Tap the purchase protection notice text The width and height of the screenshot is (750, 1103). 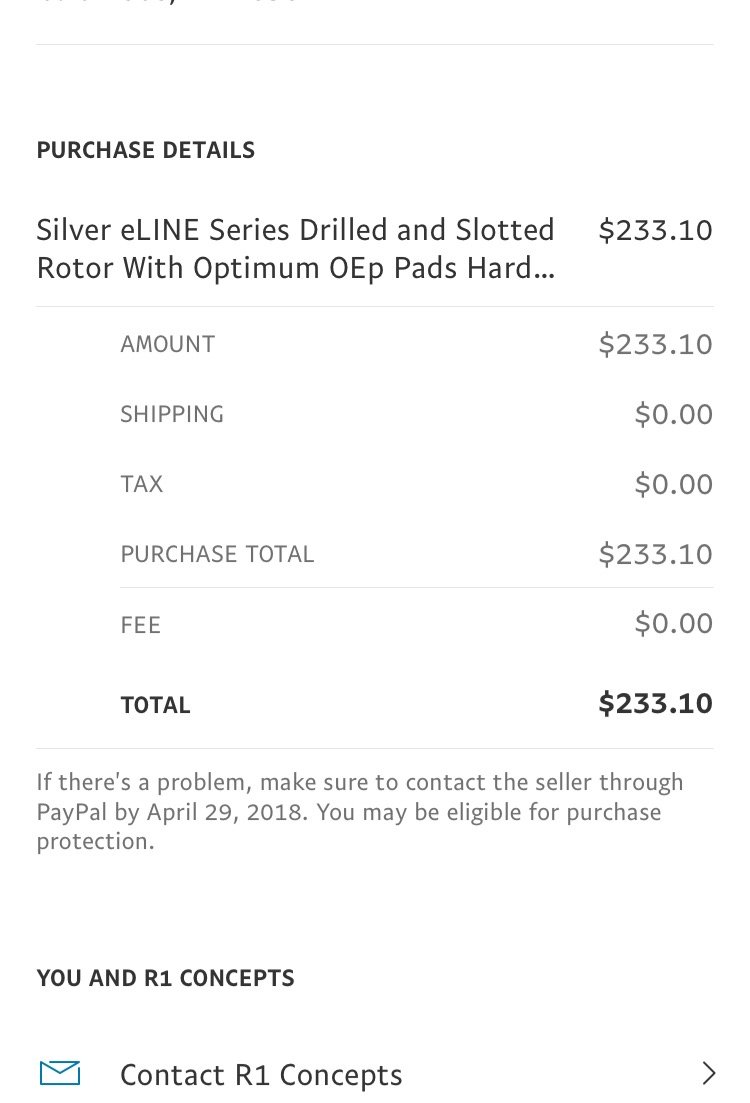360,812
